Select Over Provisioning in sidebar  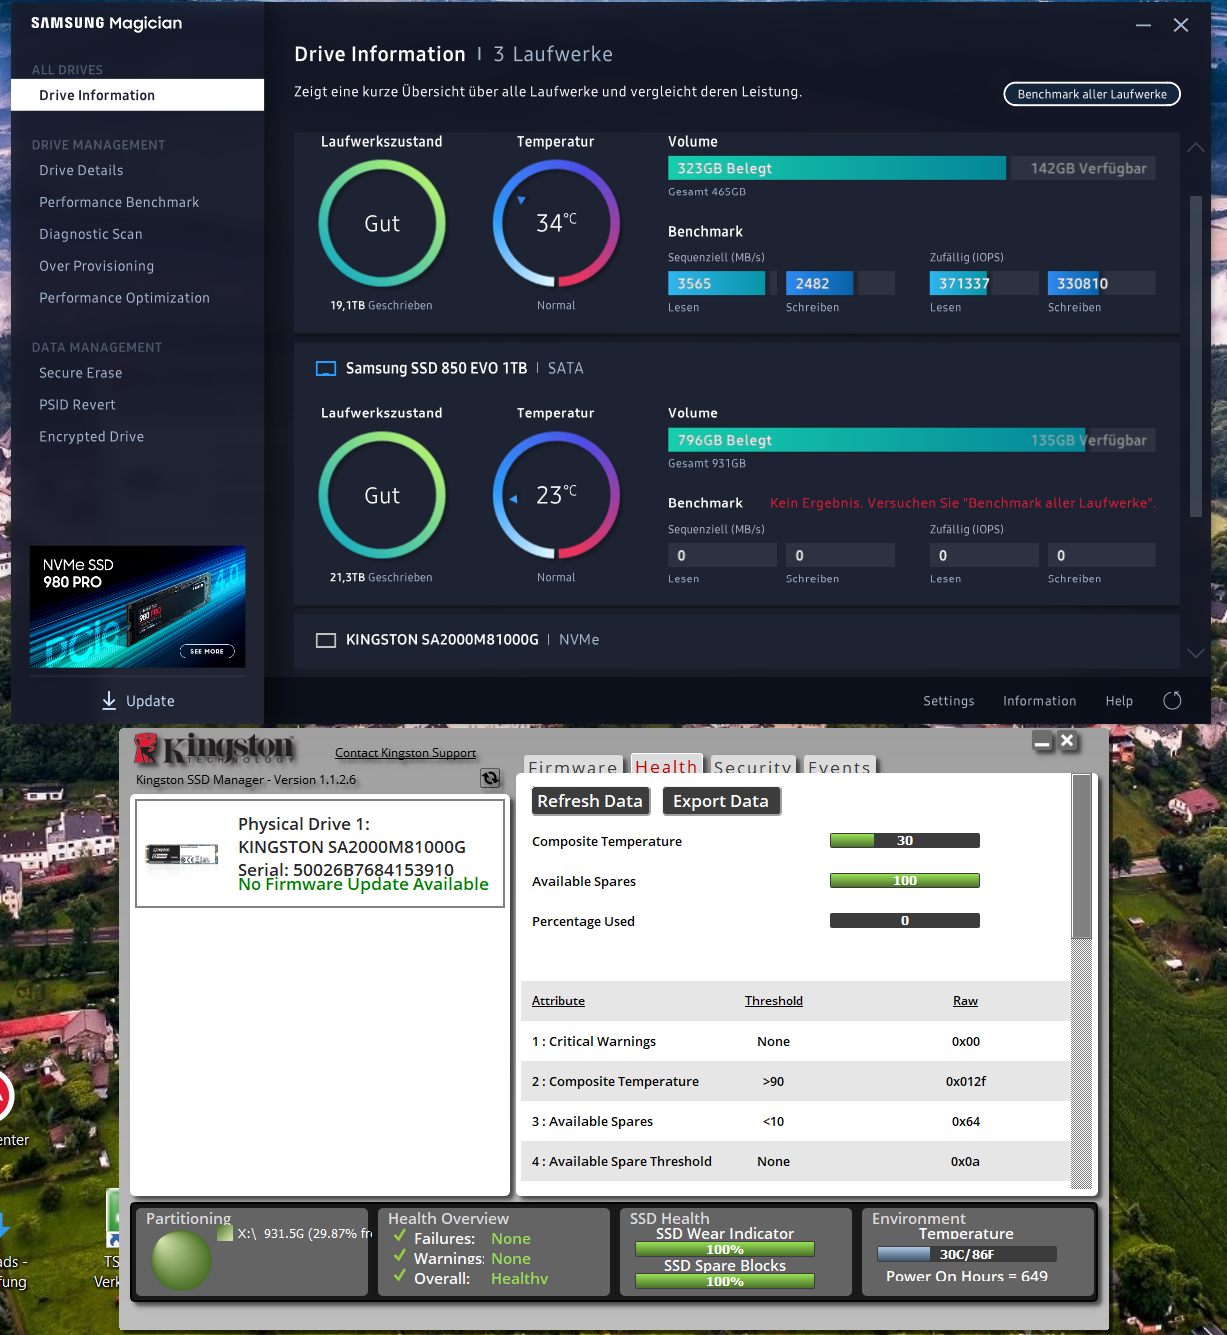[97, 267]
